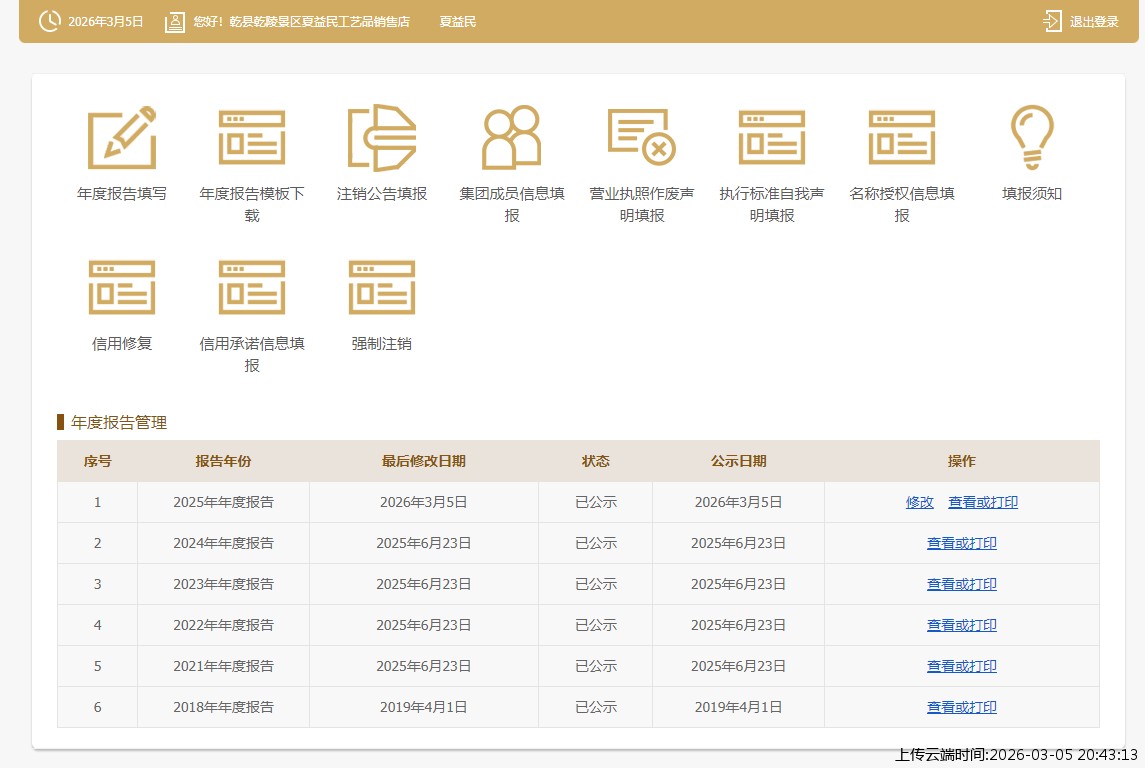Click the 夏益民 user name in header
Screen dimensions: 1145x768
click(x=458, y=21)
